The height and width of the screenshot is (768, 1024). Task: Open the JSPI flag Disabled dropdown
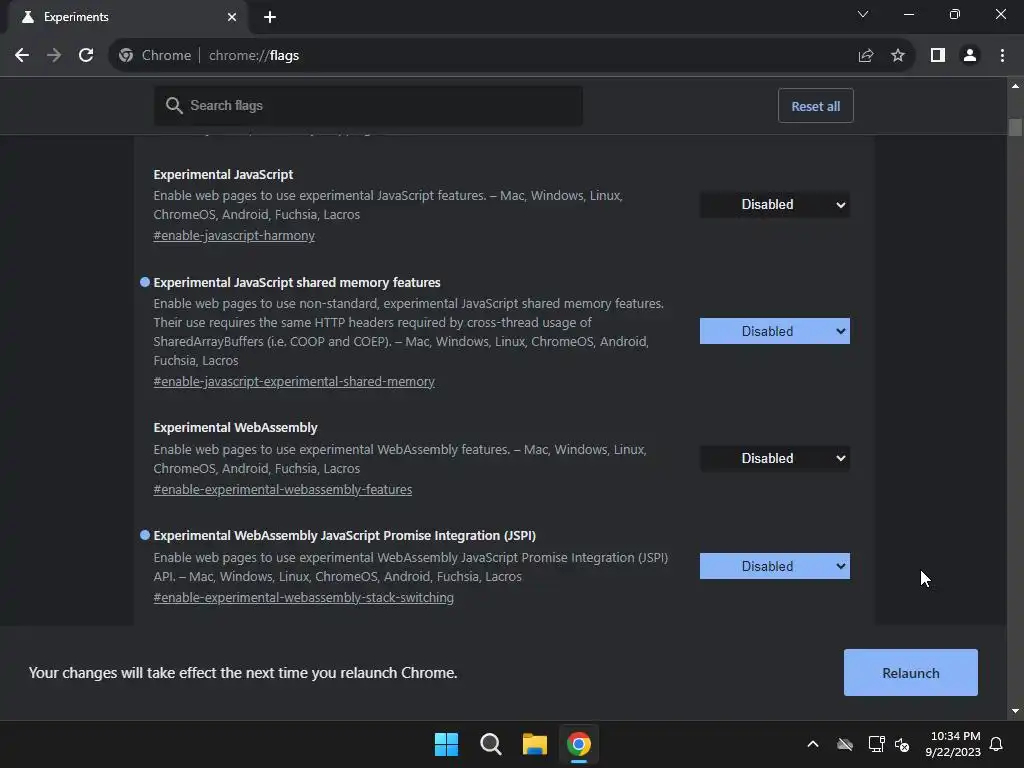click(x=775, y=566)
